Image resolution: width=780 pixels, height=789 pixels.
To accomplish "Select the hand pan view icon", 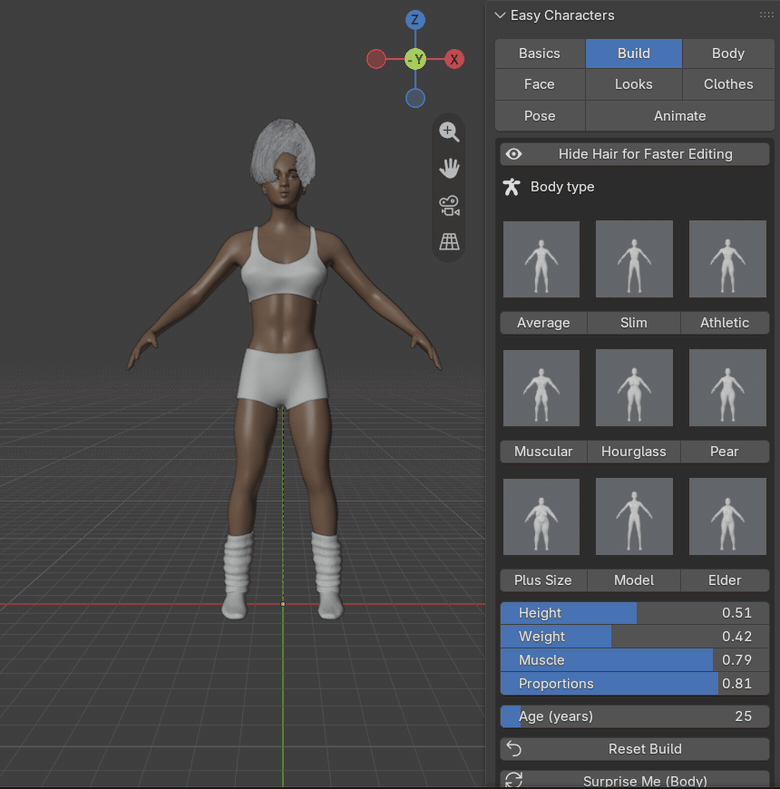I will coord(449,169).
